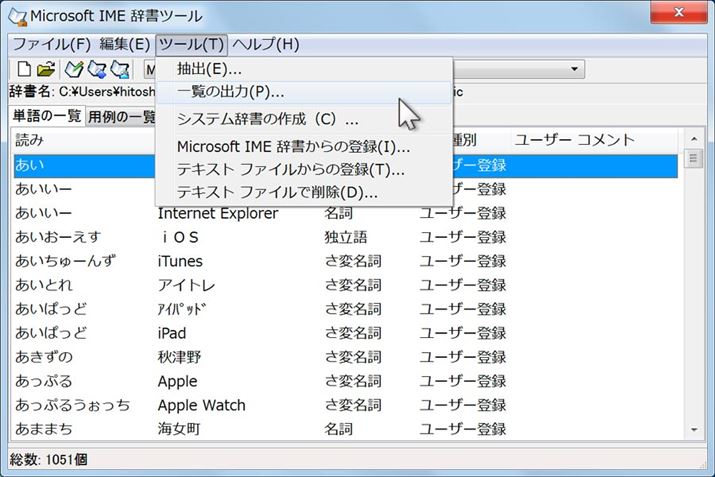This screenshot has width=715, height=477.
Task: Click the iPad word cell
Action: click(172, 333)
